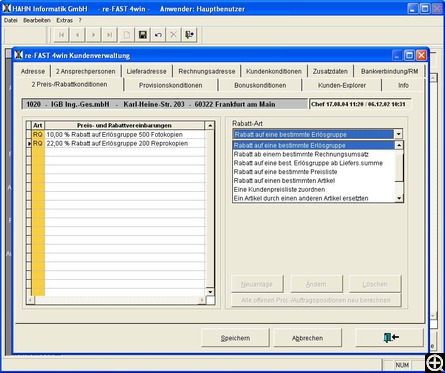
Task: Open the Datei menu
Action: pos(11,20)
